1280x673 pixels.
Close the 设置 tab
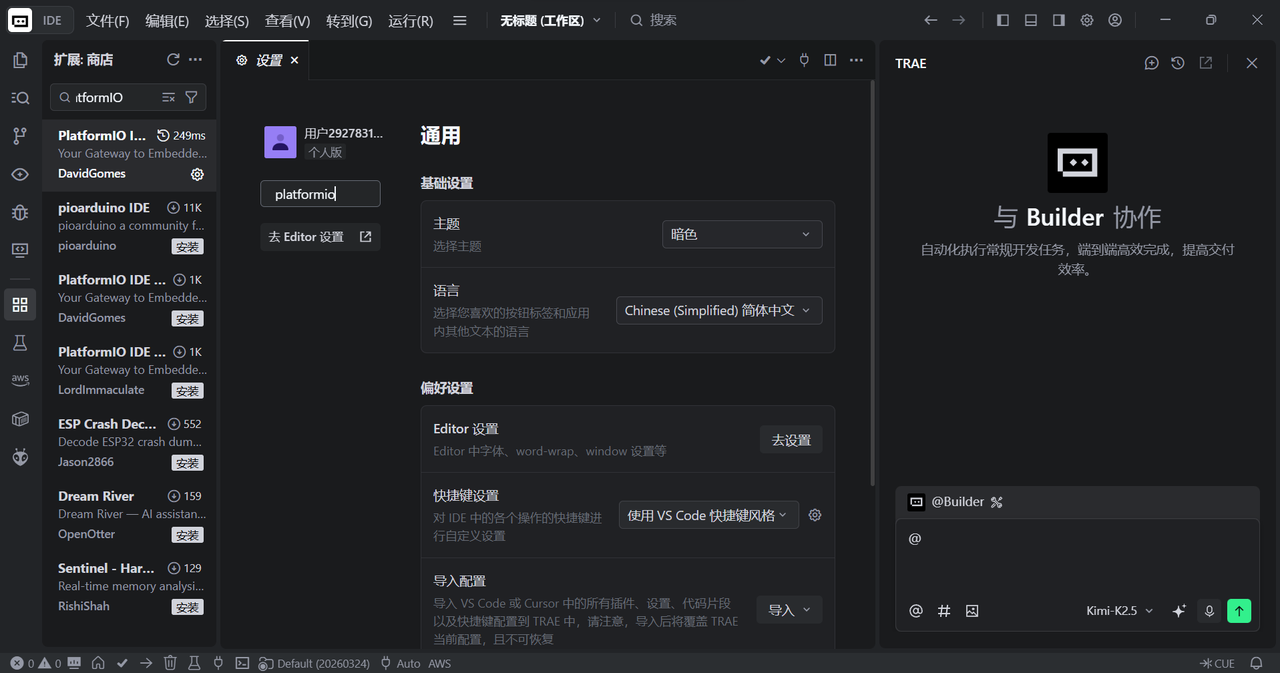tap(294, 60)
